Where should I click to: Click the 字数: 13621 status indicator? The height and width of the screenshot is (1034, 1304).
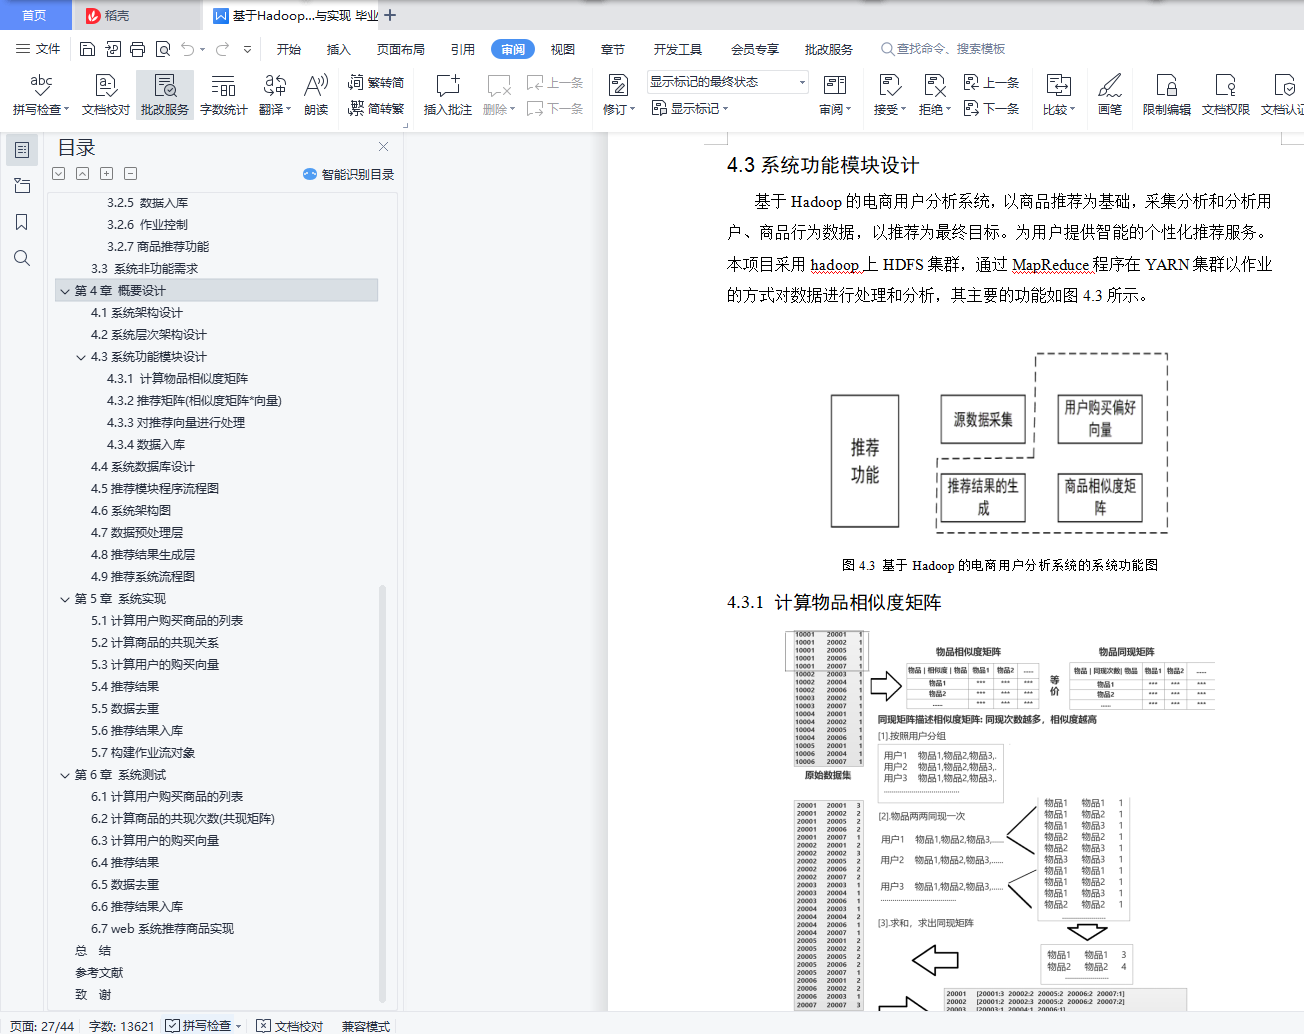pyautogui.click(x=122, y=1026)
